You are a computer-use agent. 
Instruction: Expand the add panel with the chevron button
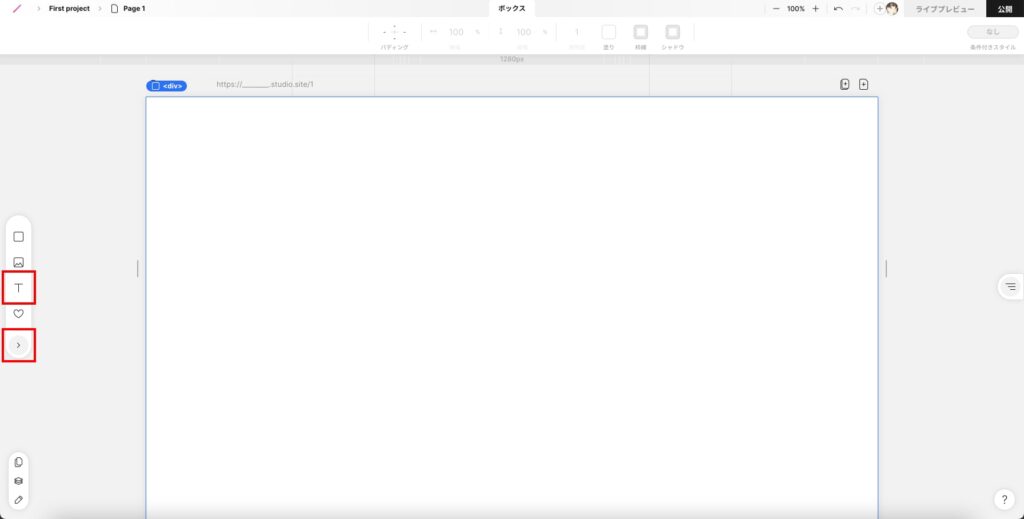[x=18, y=345]
